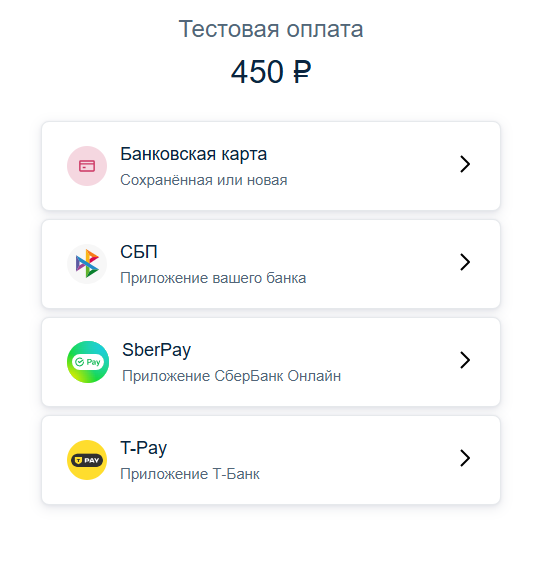Click the 'Тестовая оплата' heading
Viewport: 546px width, 581px height.
coord(271,29)
